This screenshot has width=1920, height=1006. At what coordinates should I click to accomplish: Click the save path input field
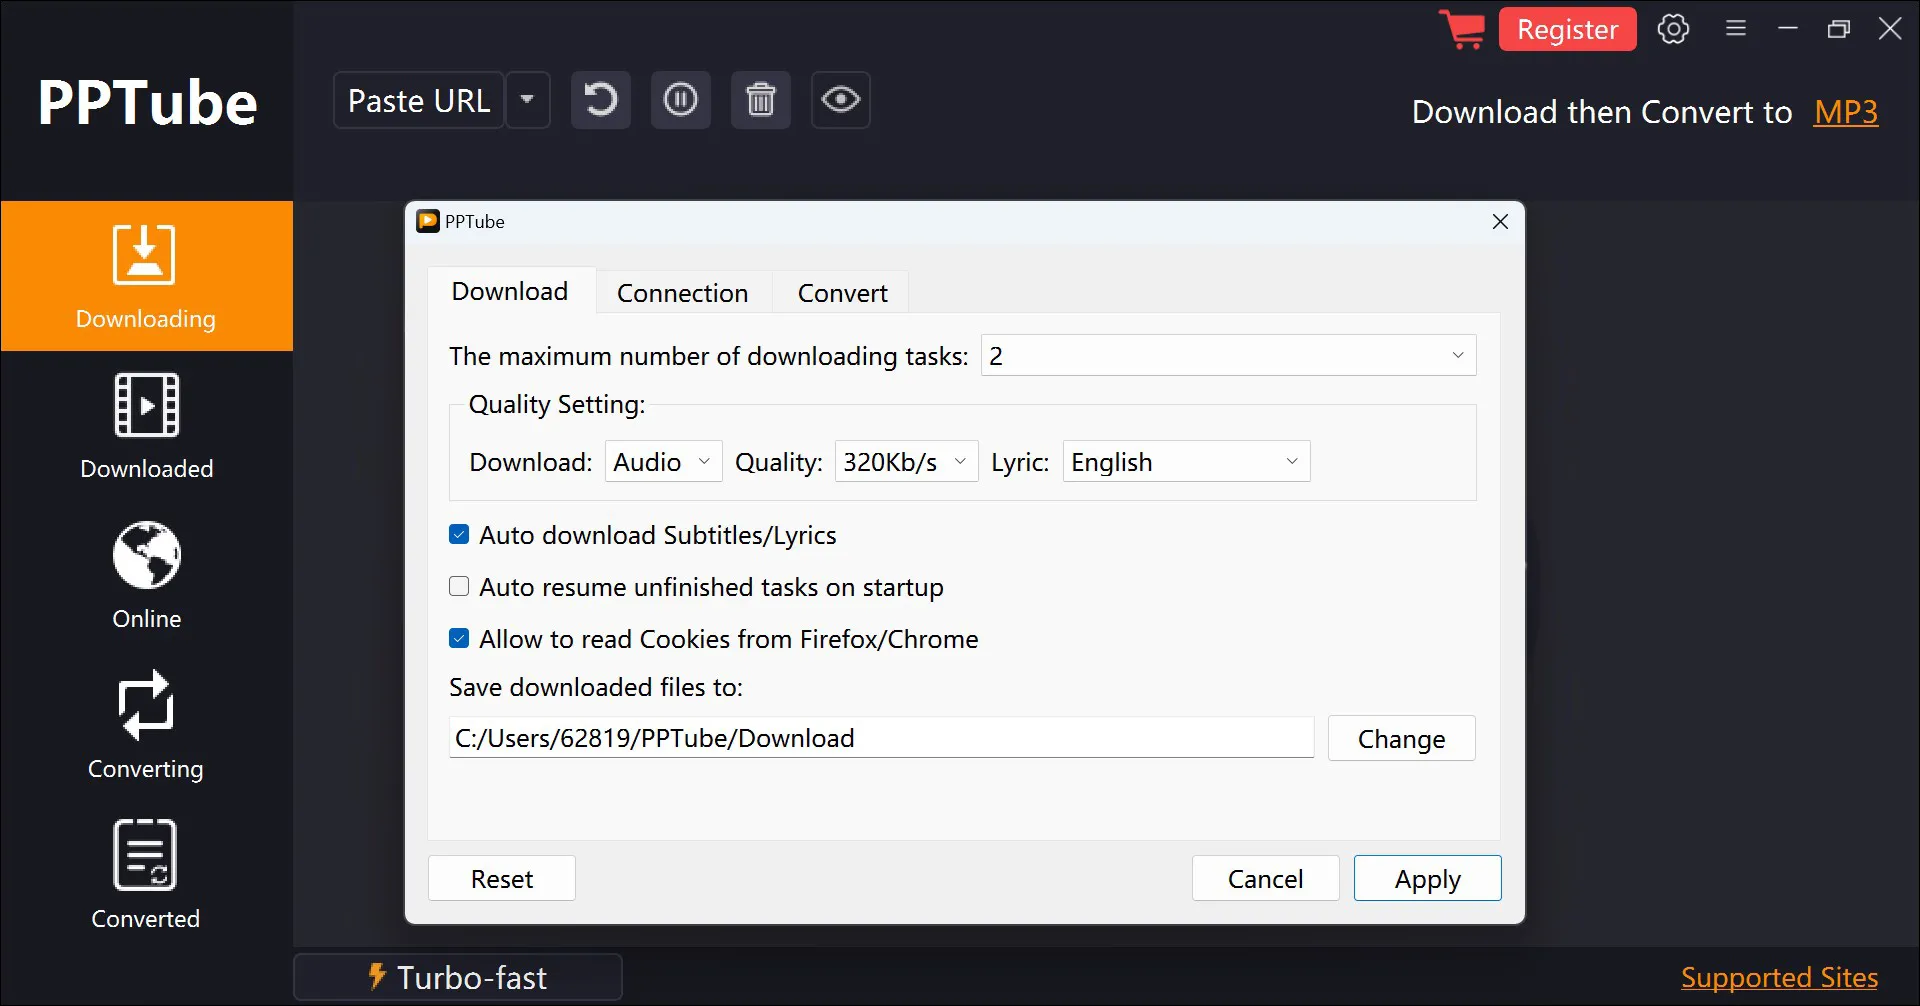[x=880, y=738]
